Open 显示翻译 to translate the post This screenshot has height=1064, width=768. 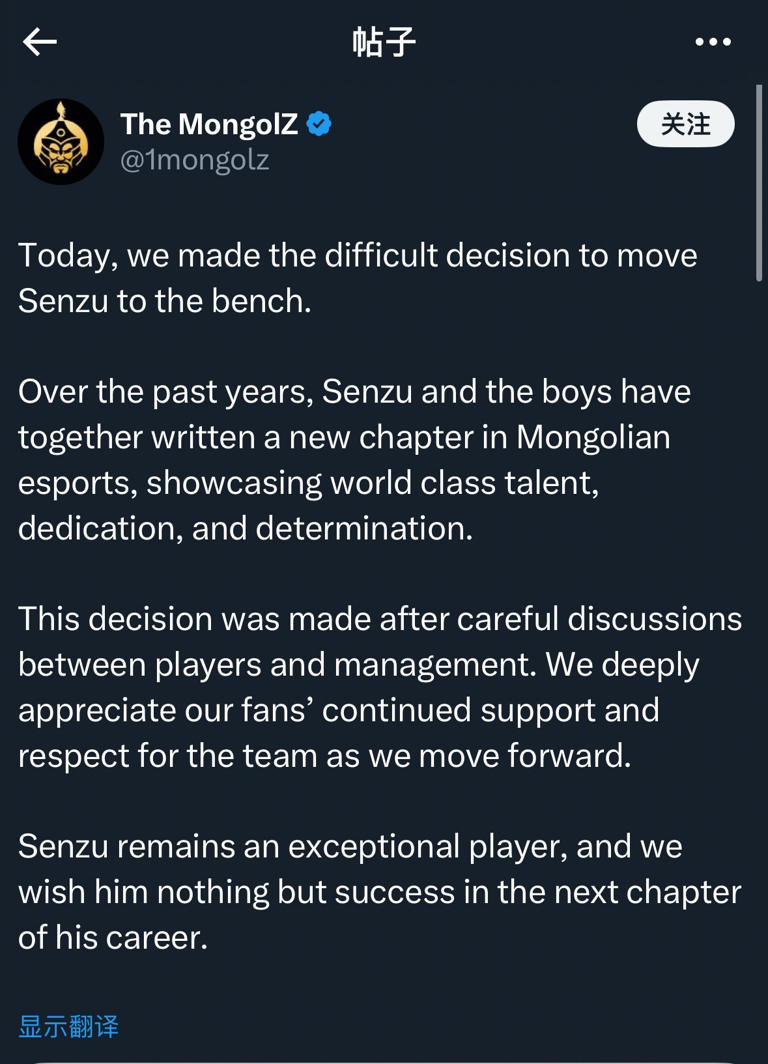point(69,1026)
